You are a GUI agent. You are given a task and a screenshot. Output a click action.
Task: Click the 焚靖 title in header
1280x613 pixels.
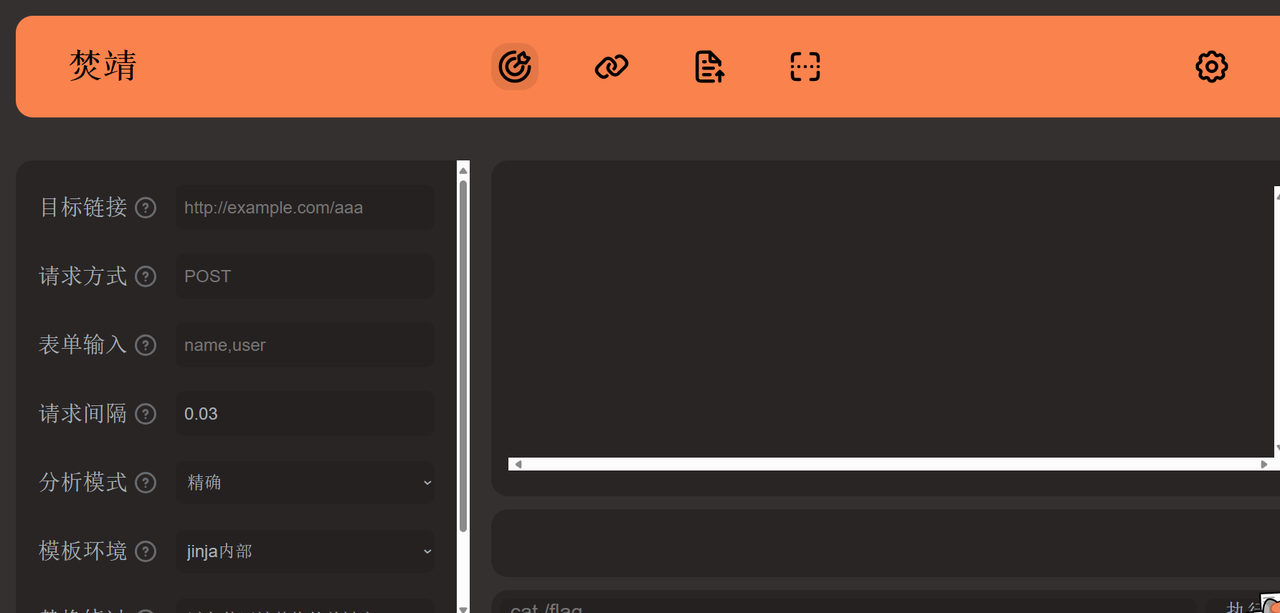[x=103, y=66]
